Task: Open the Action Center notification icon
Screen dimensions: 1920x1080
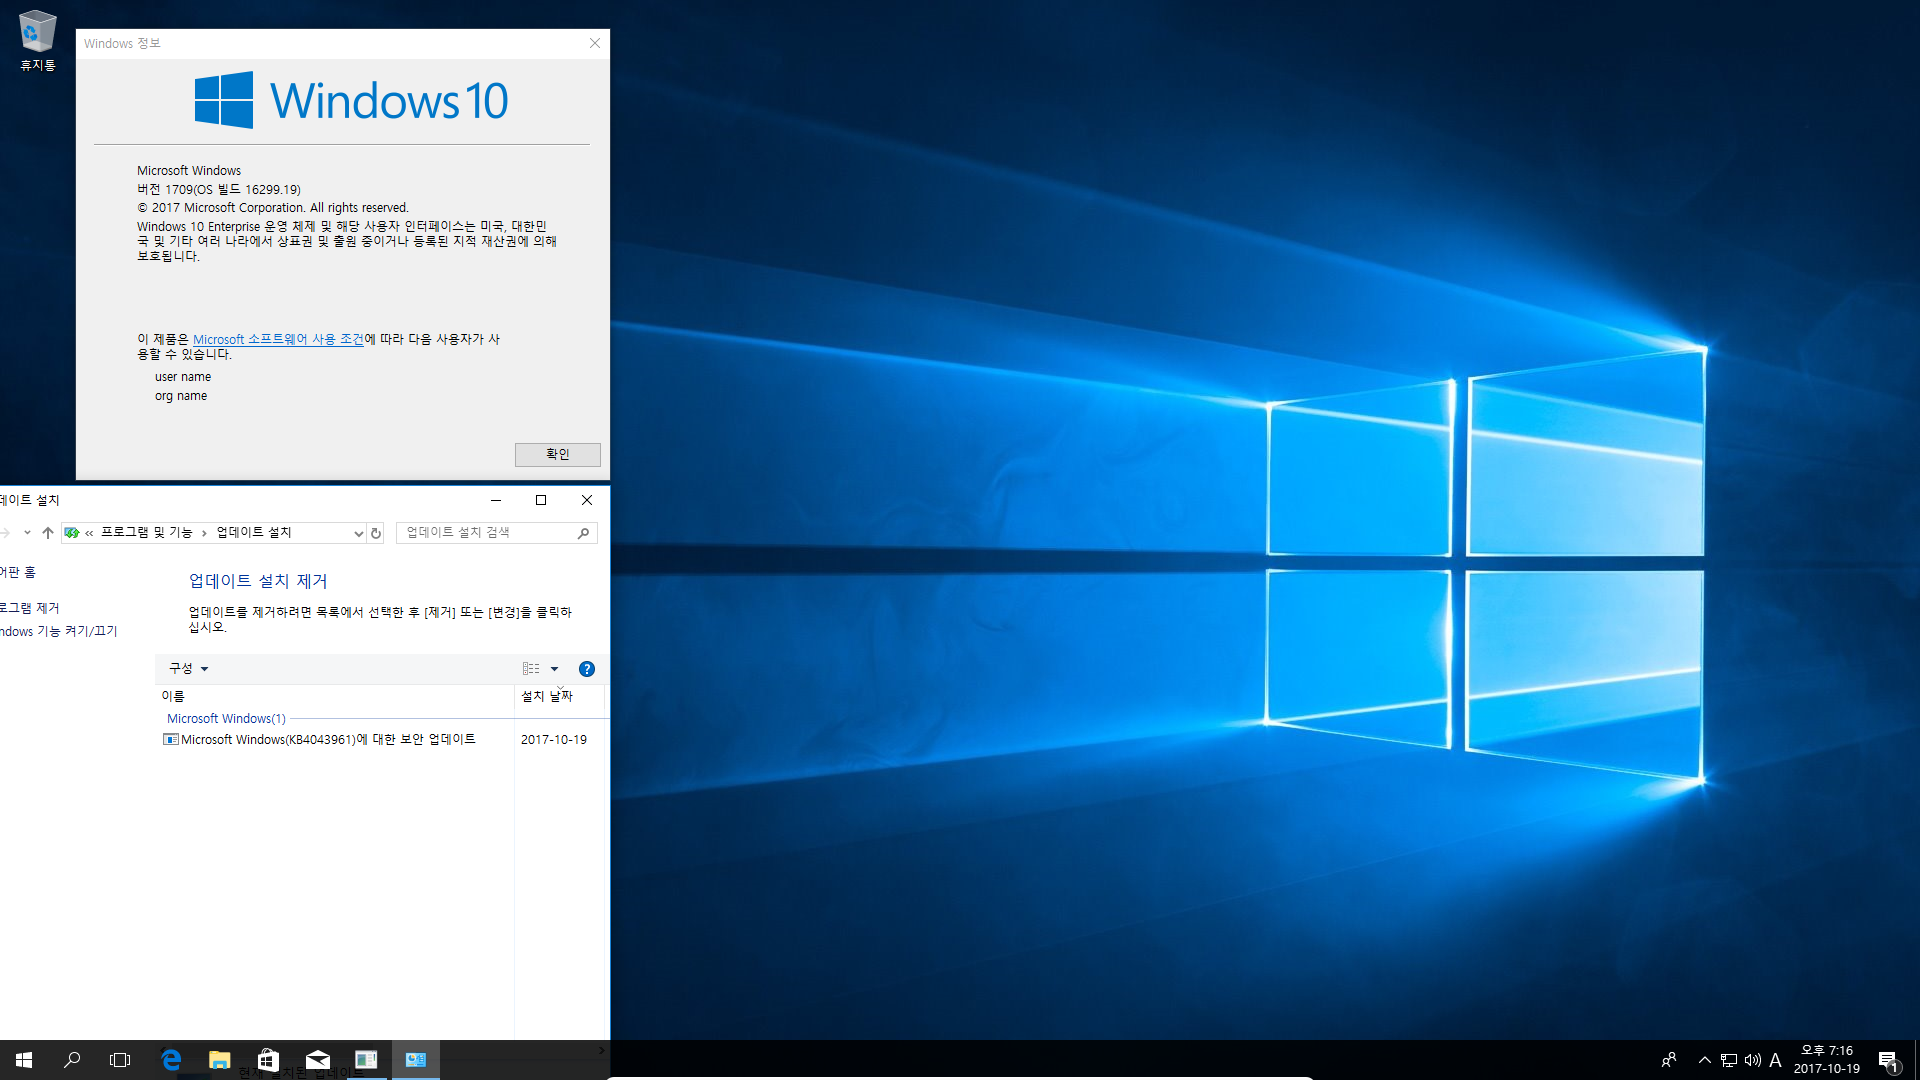Action: [1888, 1060]
